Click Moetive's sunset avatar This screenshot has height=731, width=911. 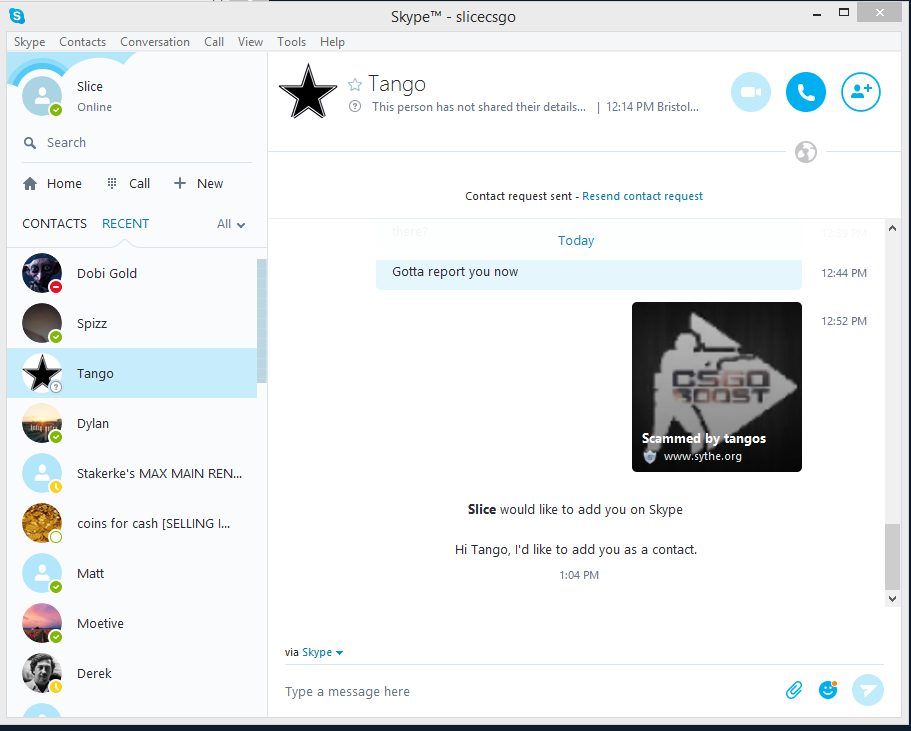[42, 623]
